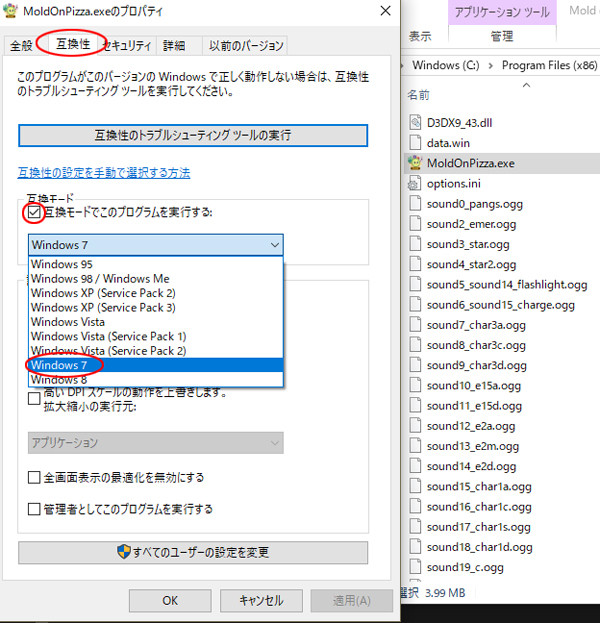Click the sound19_c.ogg file icon
Viewport: 600px width, 623px height.
coord(415,567)
